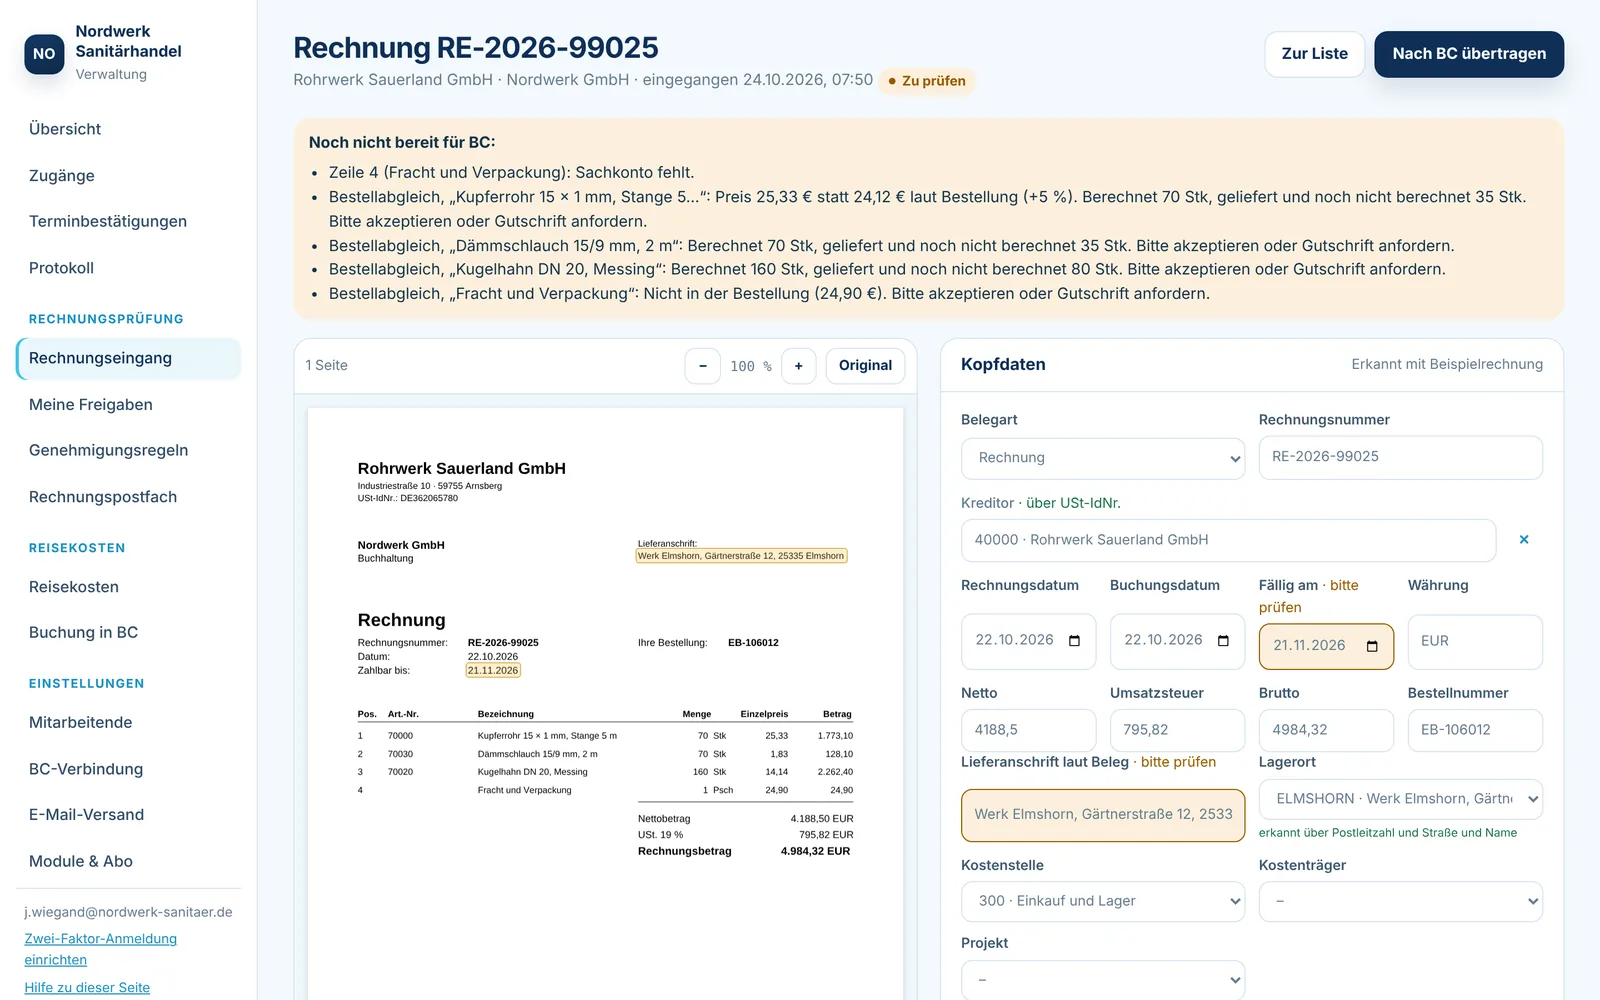The height and width of the screenshot is (1000, 1600).
Task: Open the calendar picker for Fällig am
Action: [1372, 646]
